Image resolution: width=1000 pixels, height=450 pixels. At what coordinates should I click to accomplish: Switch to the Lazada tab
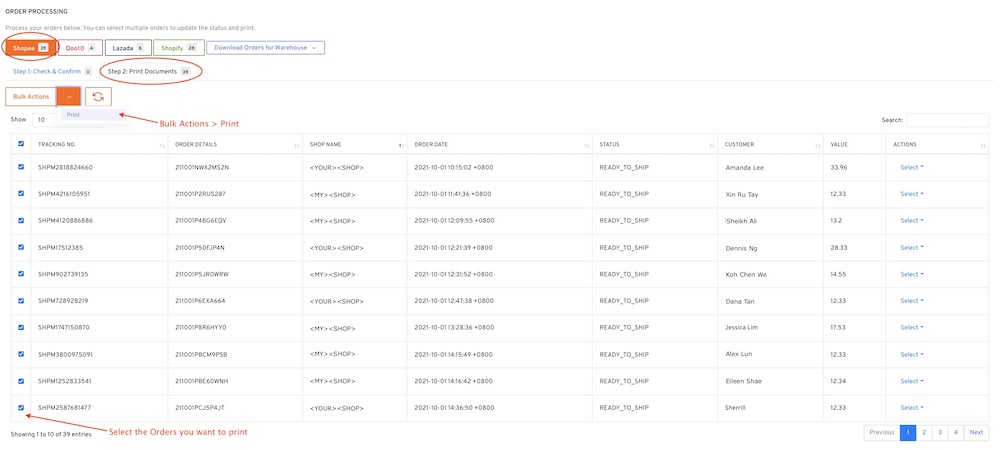pyautogui.click(x=128, y=47)
